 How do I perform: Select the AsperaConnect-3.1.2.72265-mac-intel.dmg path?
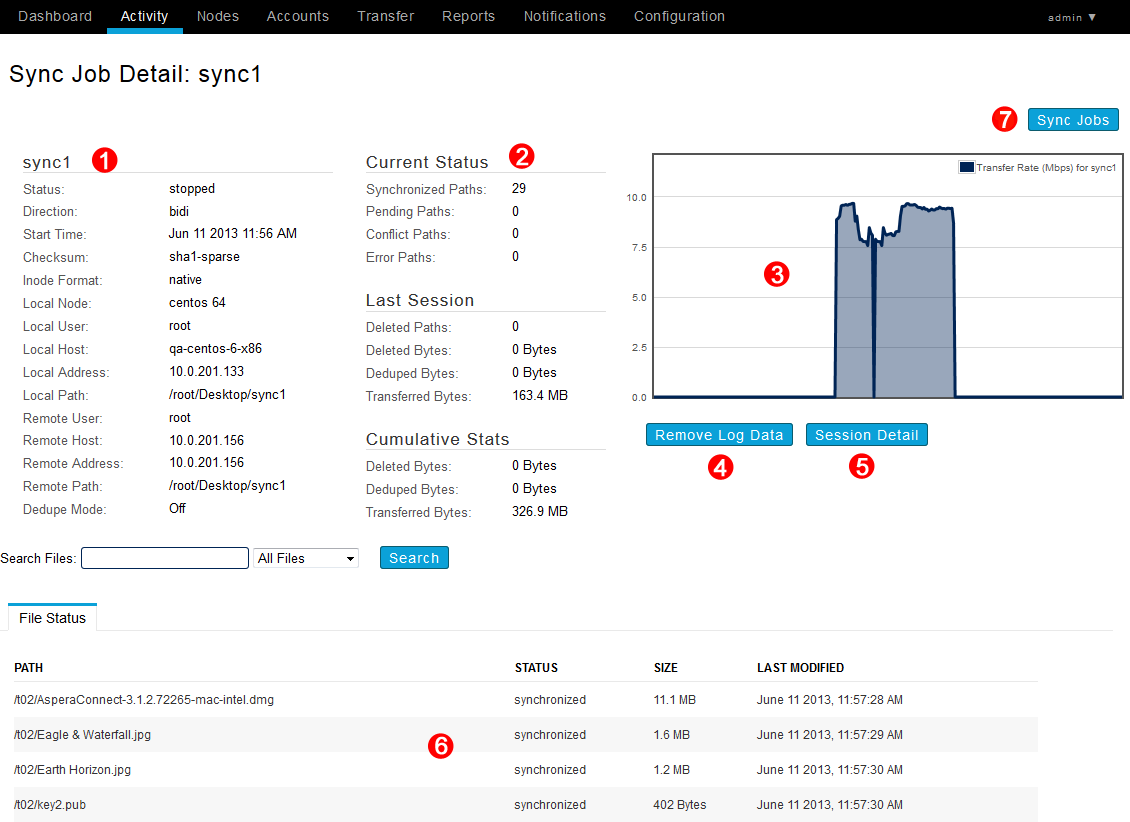tap(144, 700)
